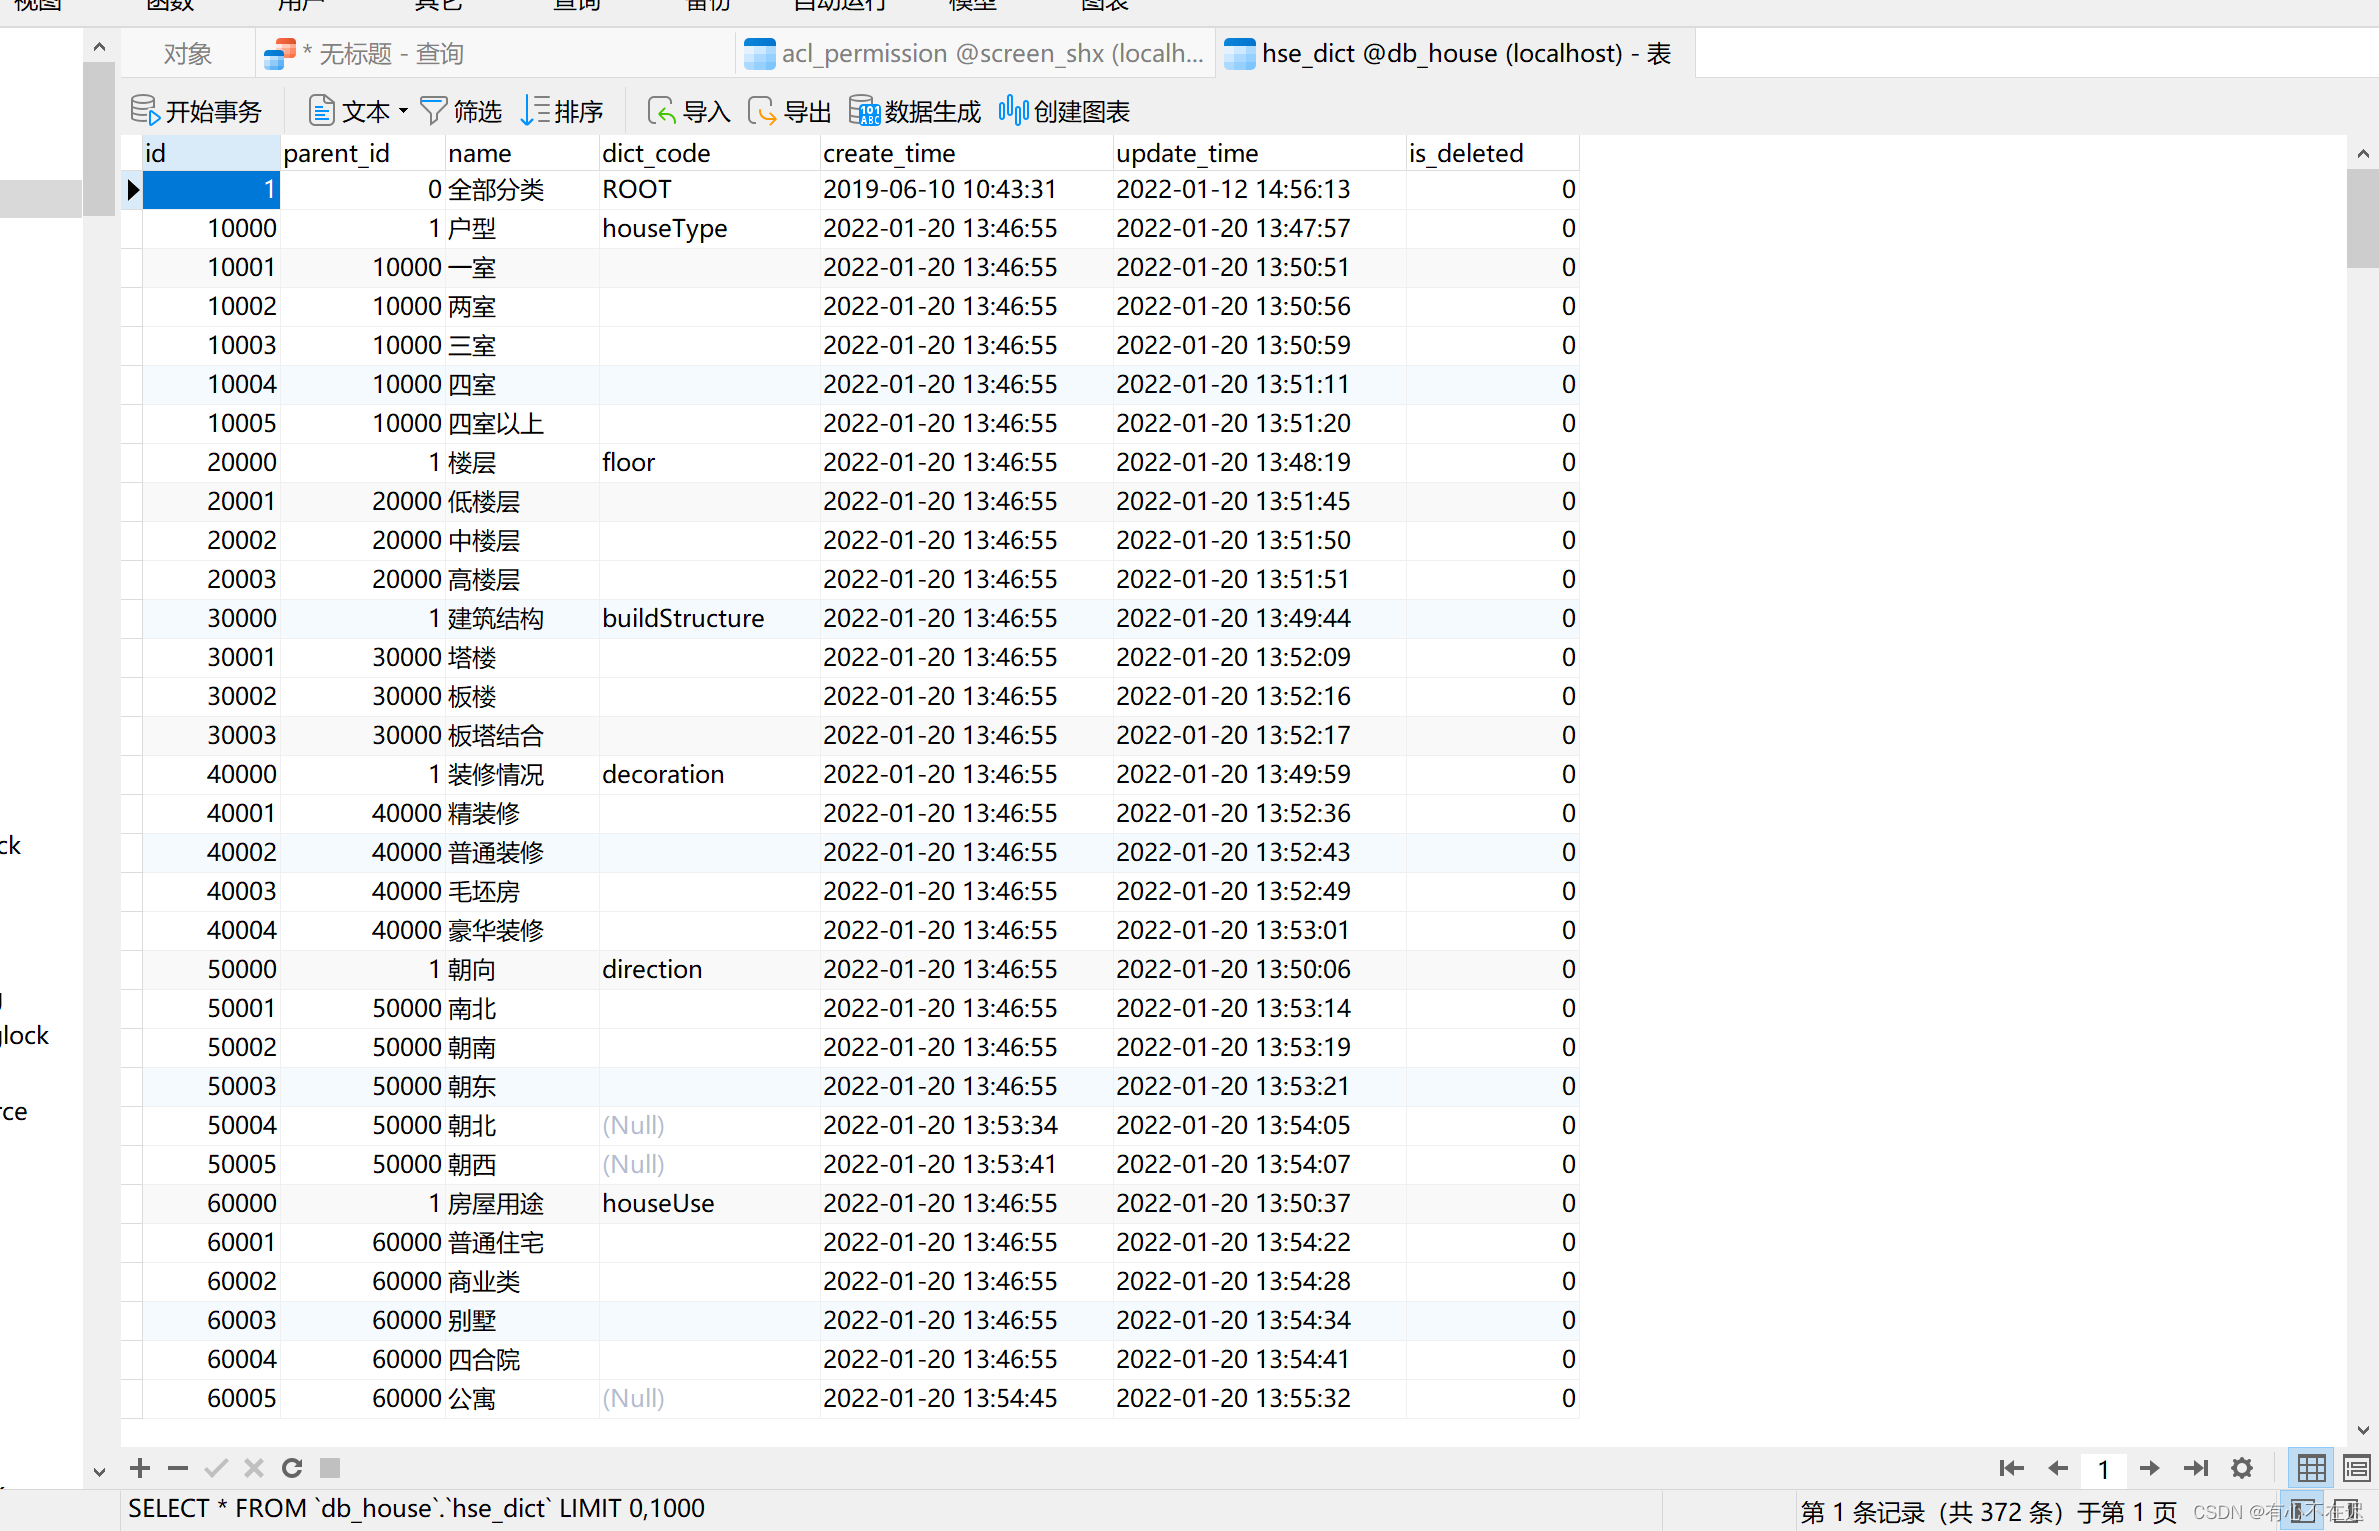Click the Begin Transaction (开始事务) icon
Viewport: 2379px width, 1531px height.
[145, 110]
